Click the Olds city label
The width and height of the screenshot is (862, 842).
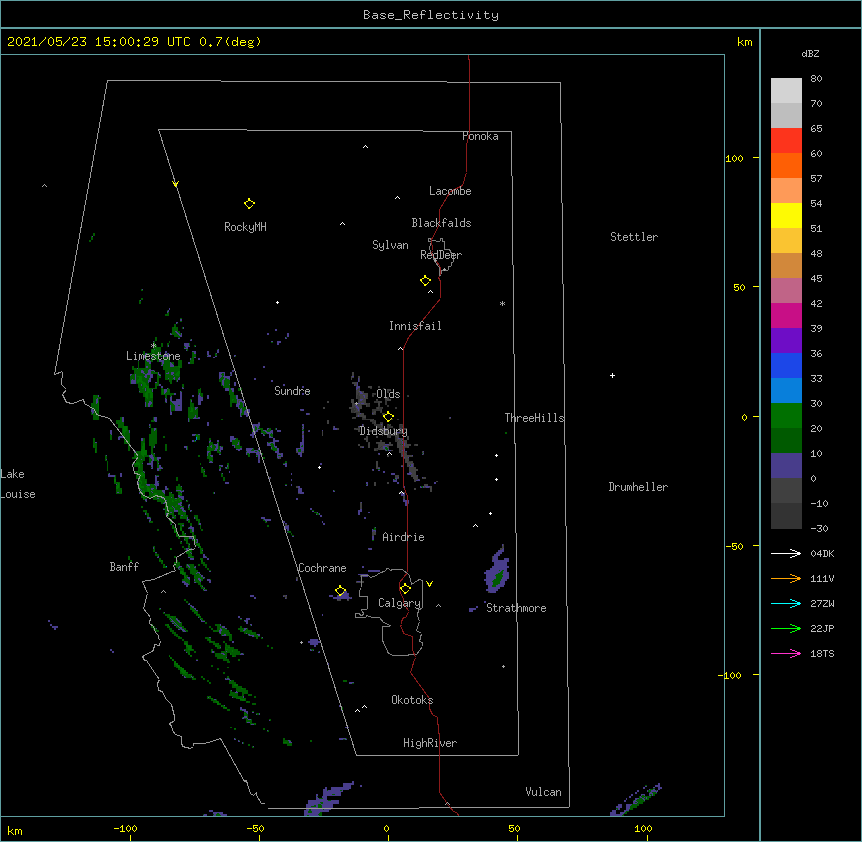(x=388, y=394)
